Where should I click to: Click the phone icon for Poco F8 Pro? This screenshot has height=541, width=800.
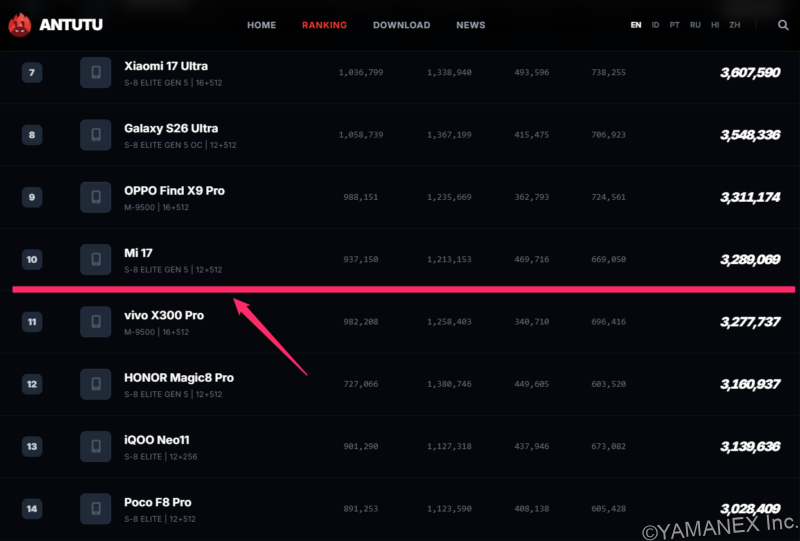95,508
